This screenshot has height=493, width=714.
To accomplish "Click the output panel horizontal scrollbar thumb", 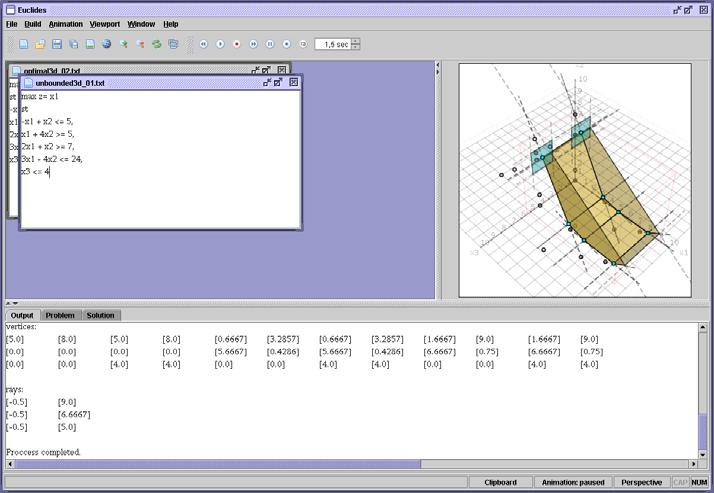I will click(218, 464).
